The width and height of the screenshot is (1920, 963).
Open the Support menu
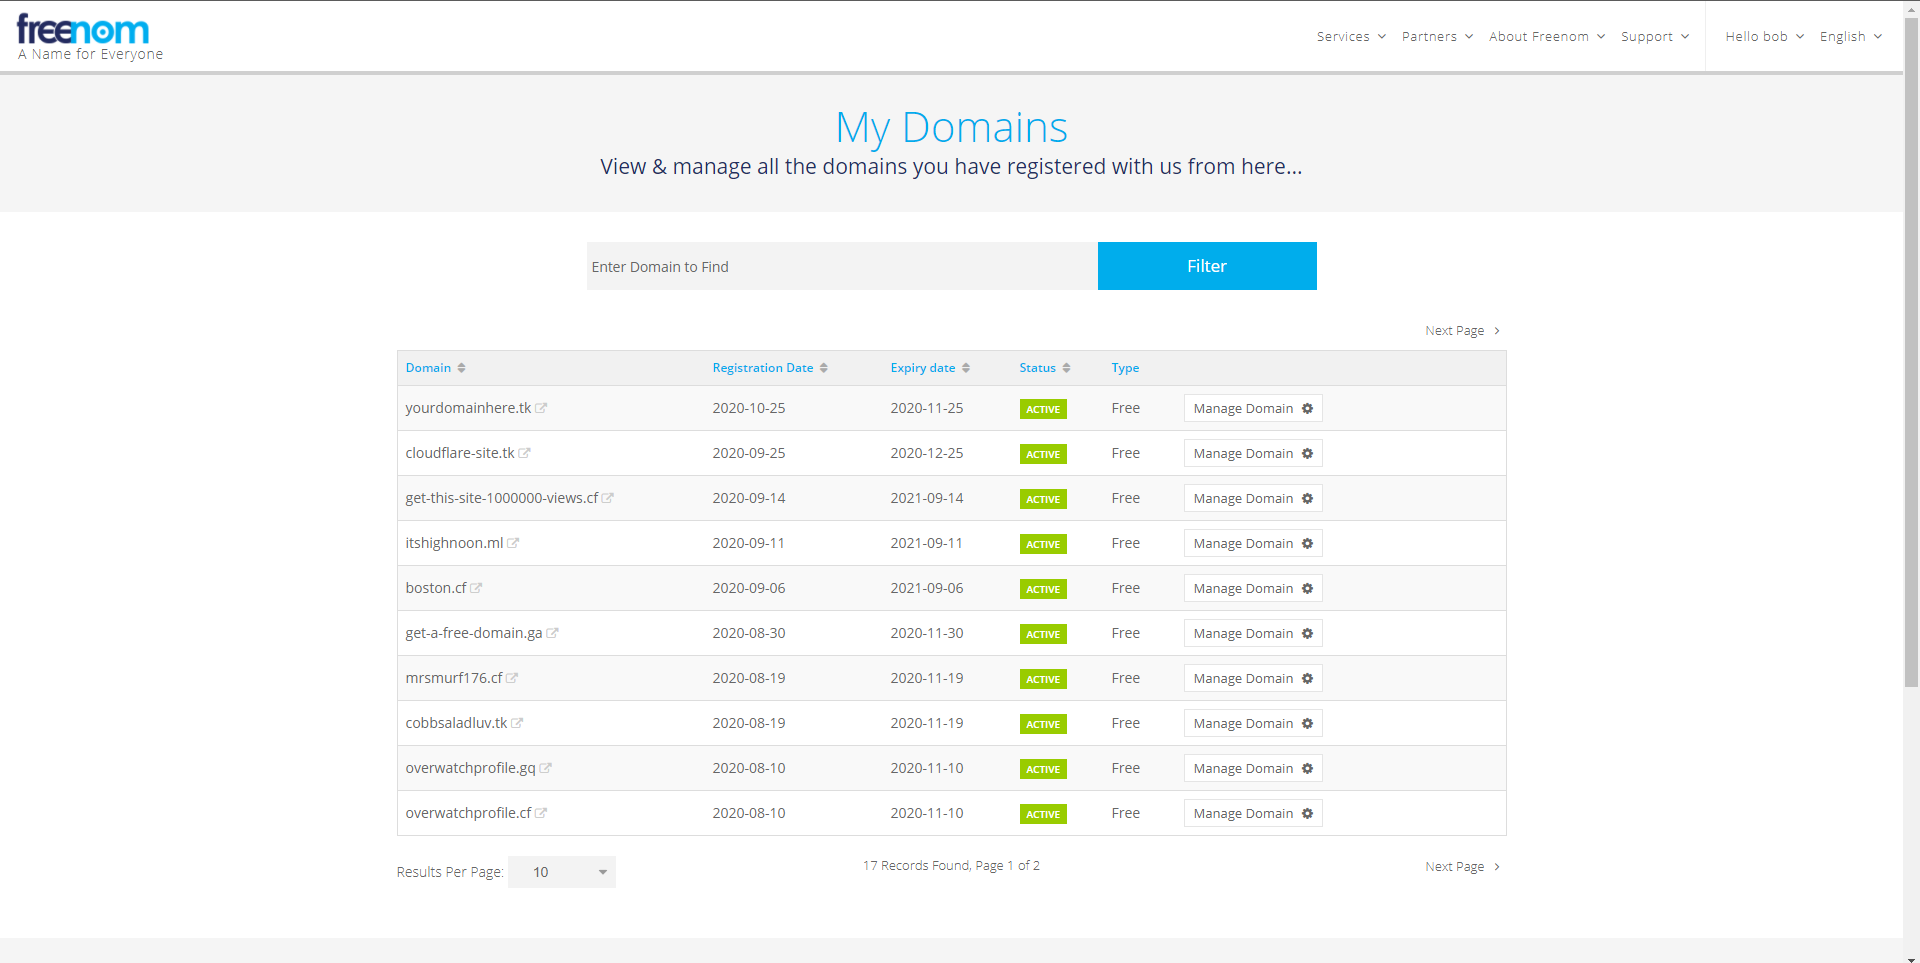[x=1653, y=36]
